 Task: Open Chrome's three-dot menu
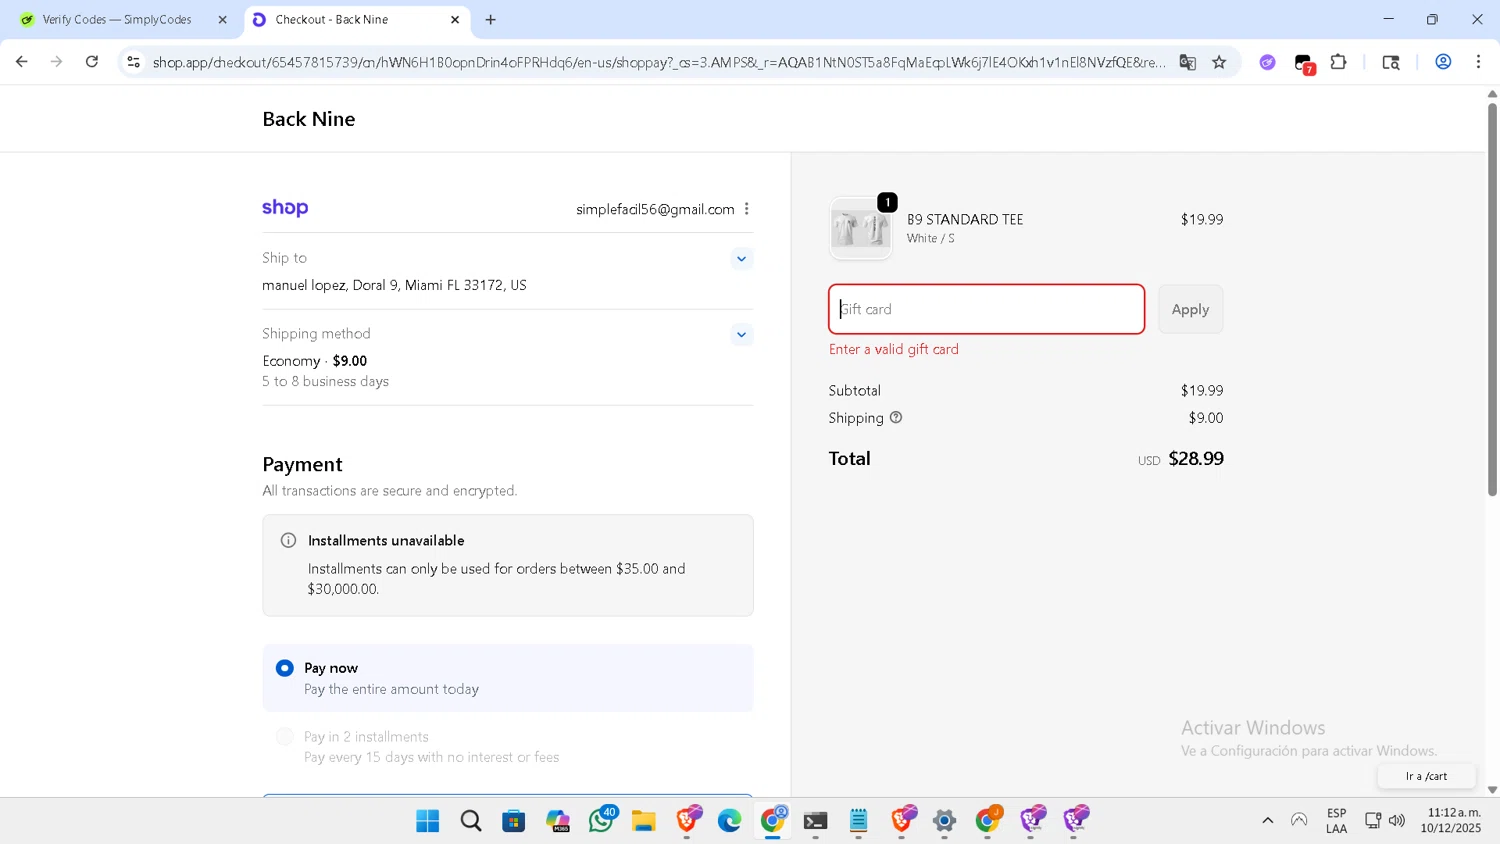pyautogui.click(x=1478, y=62)
